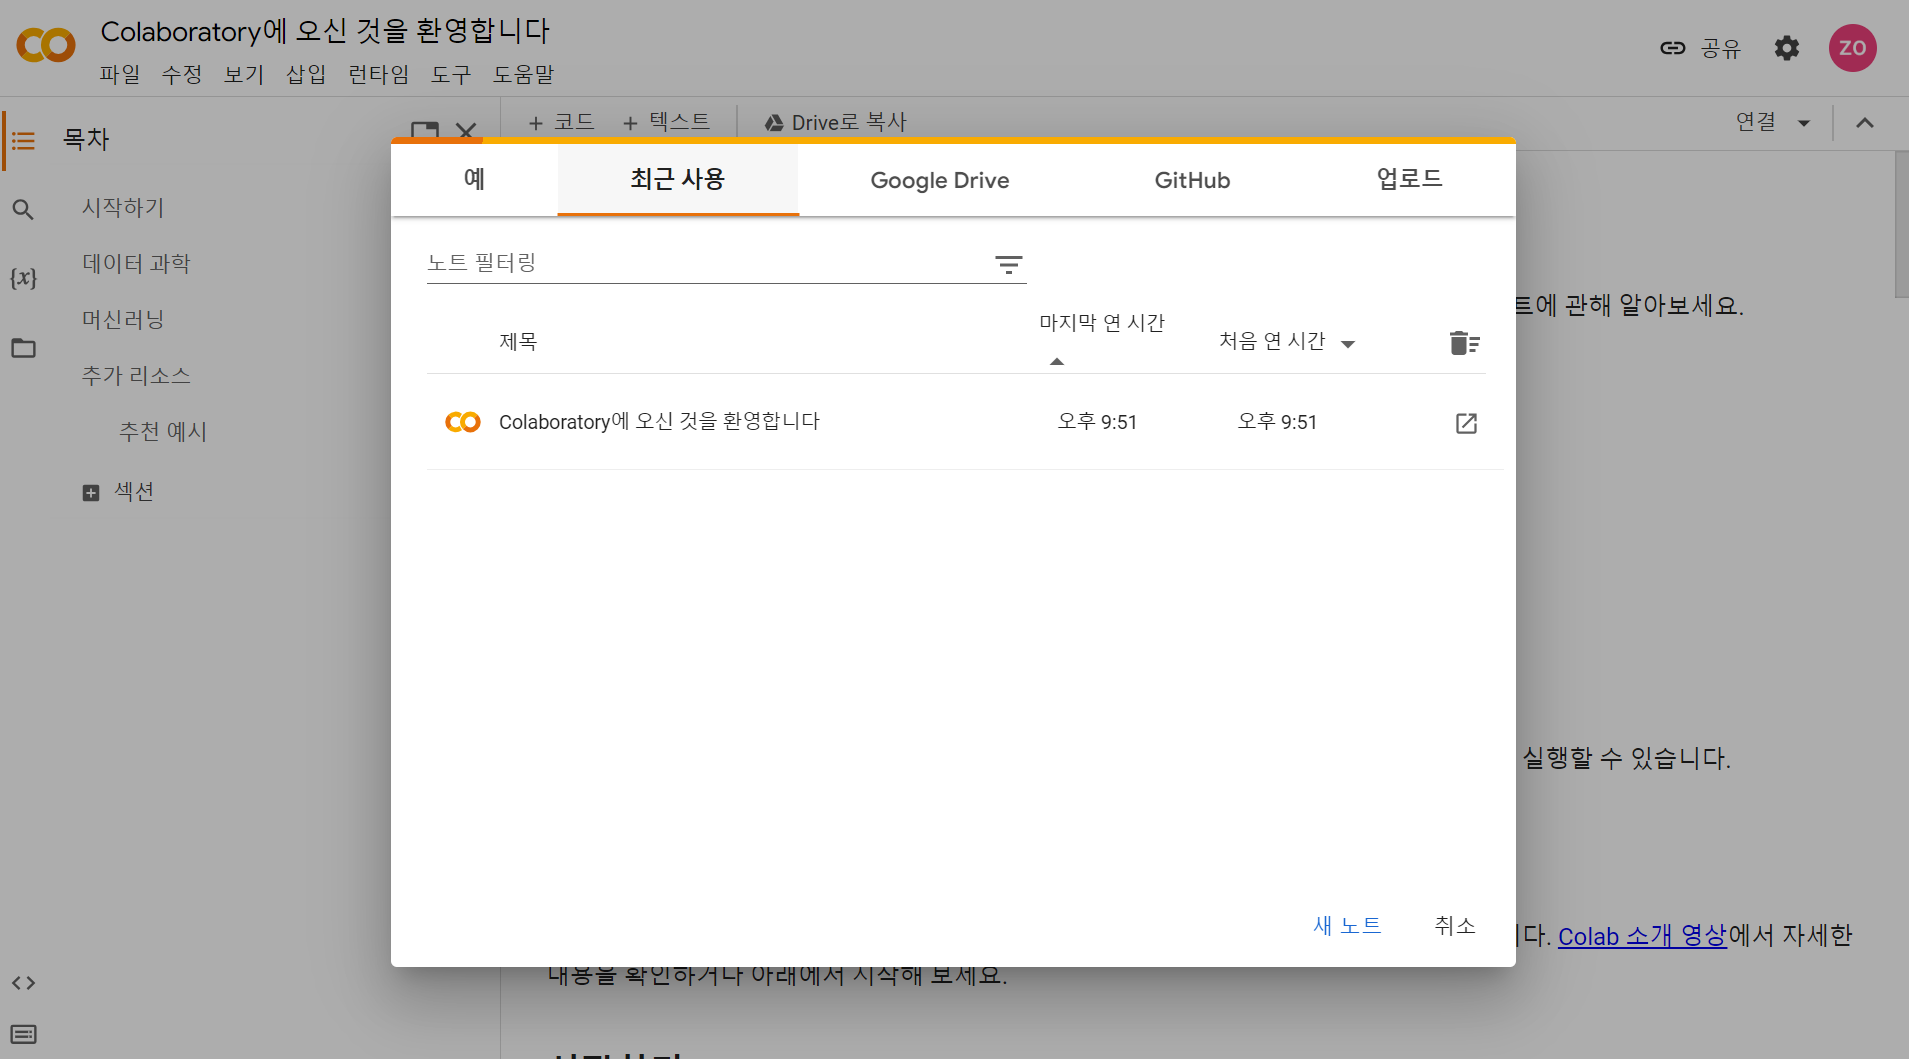
Task: Open the table of contents sidebar icon
Action: point(23,141)
